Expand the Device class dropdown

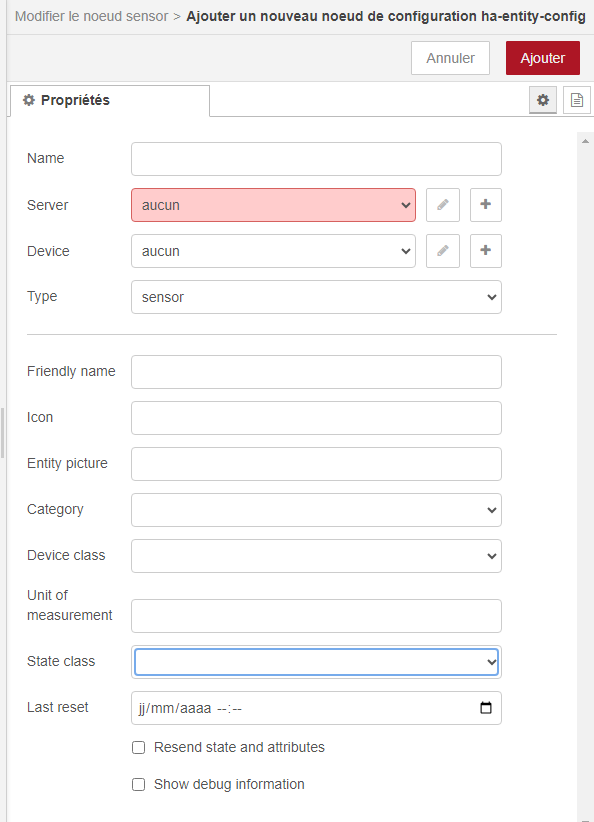(316, 556)
